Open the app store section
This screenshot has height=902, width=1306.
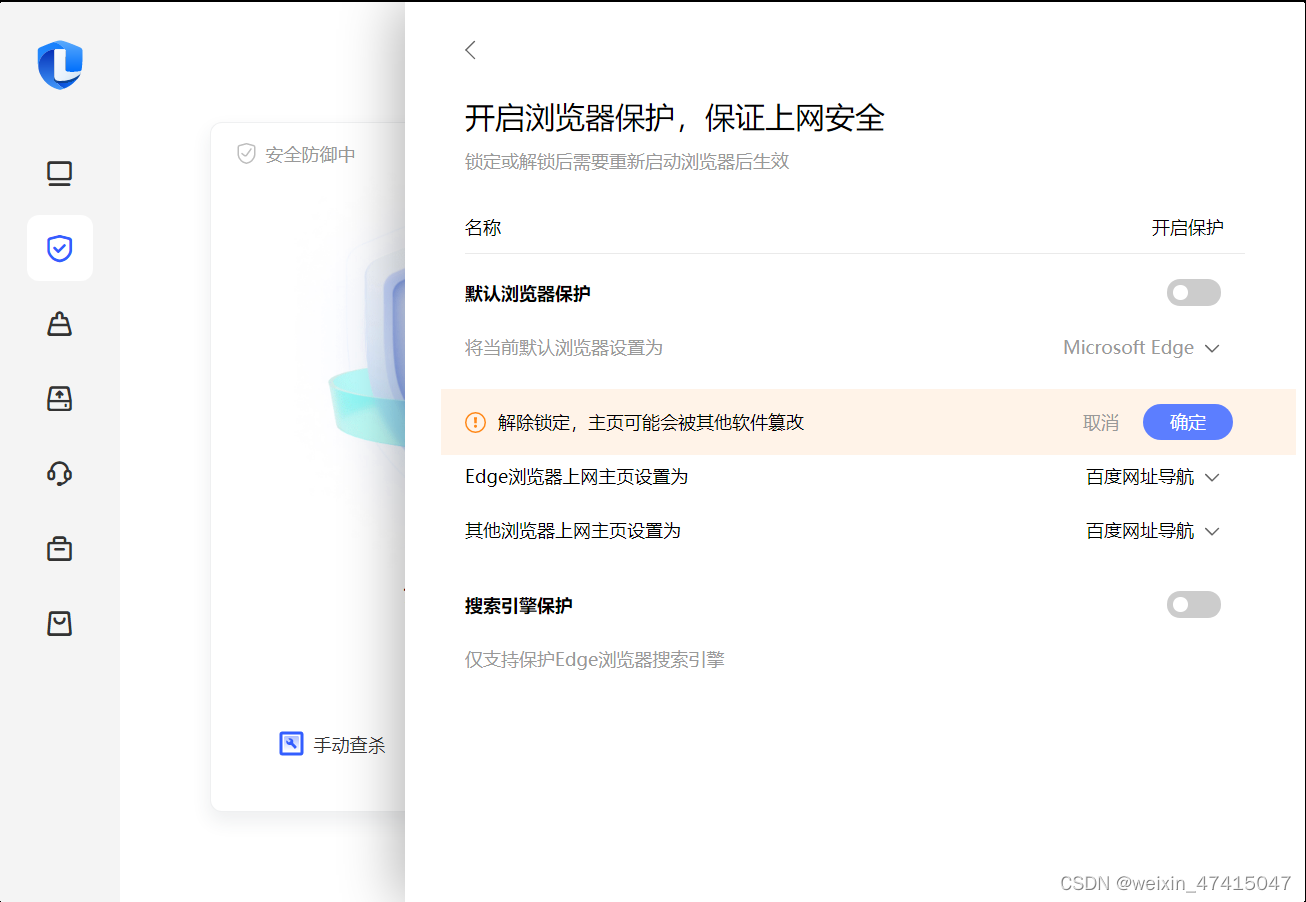(x=59, y=623)
